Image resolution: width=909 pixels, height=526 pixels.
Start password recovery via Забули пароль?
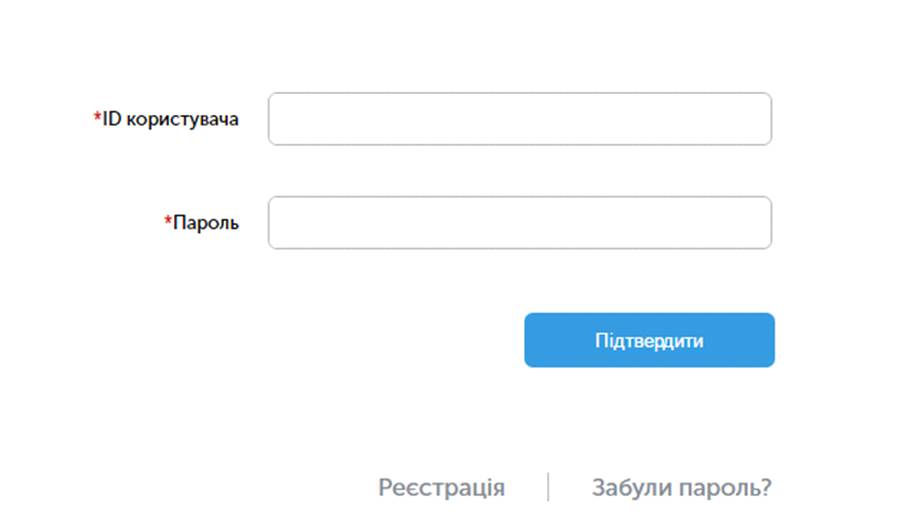[681, 488]
